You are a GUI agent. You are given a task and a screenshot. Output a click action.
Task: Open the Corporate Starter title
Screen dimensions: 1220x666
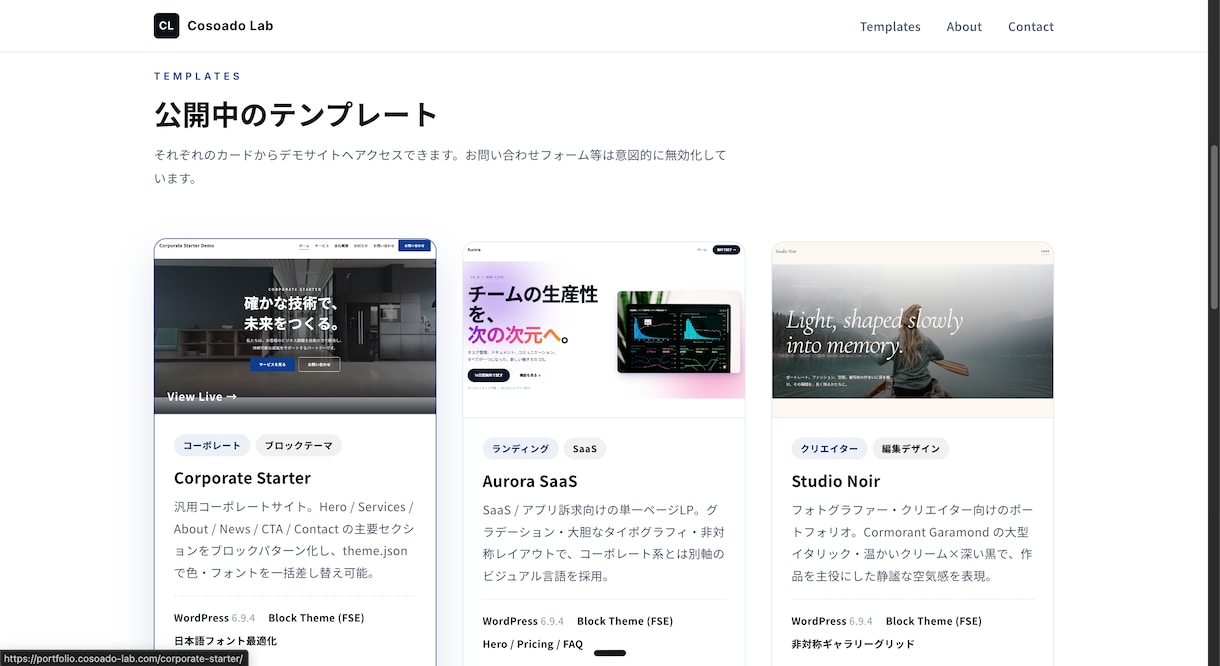pos(242,478)
